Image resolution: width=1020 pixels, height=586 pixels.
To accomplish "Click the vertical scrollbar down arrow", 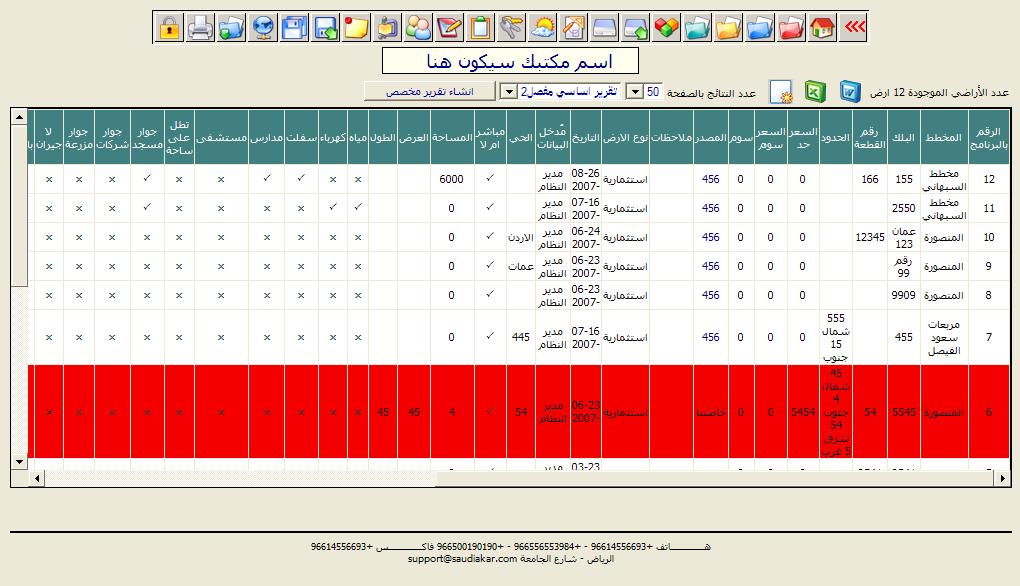I will coord(19,462).
